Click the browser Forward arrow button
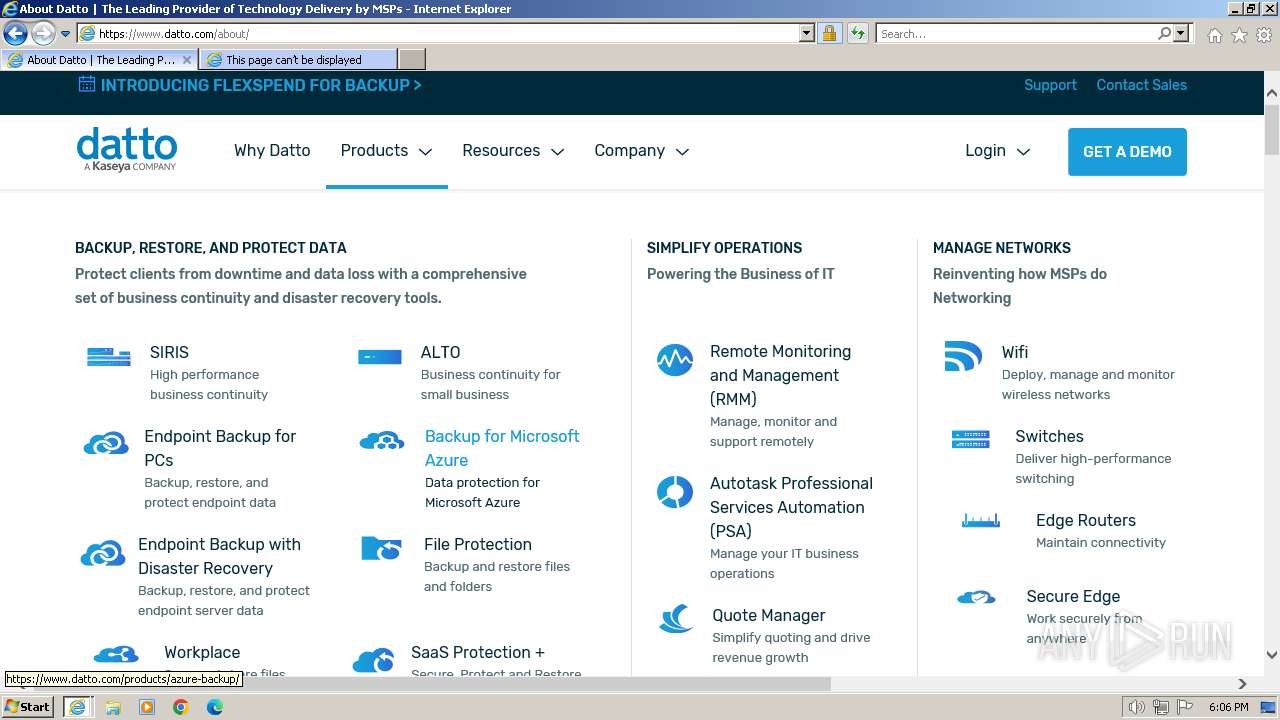1280x720 pixels. 43,33
